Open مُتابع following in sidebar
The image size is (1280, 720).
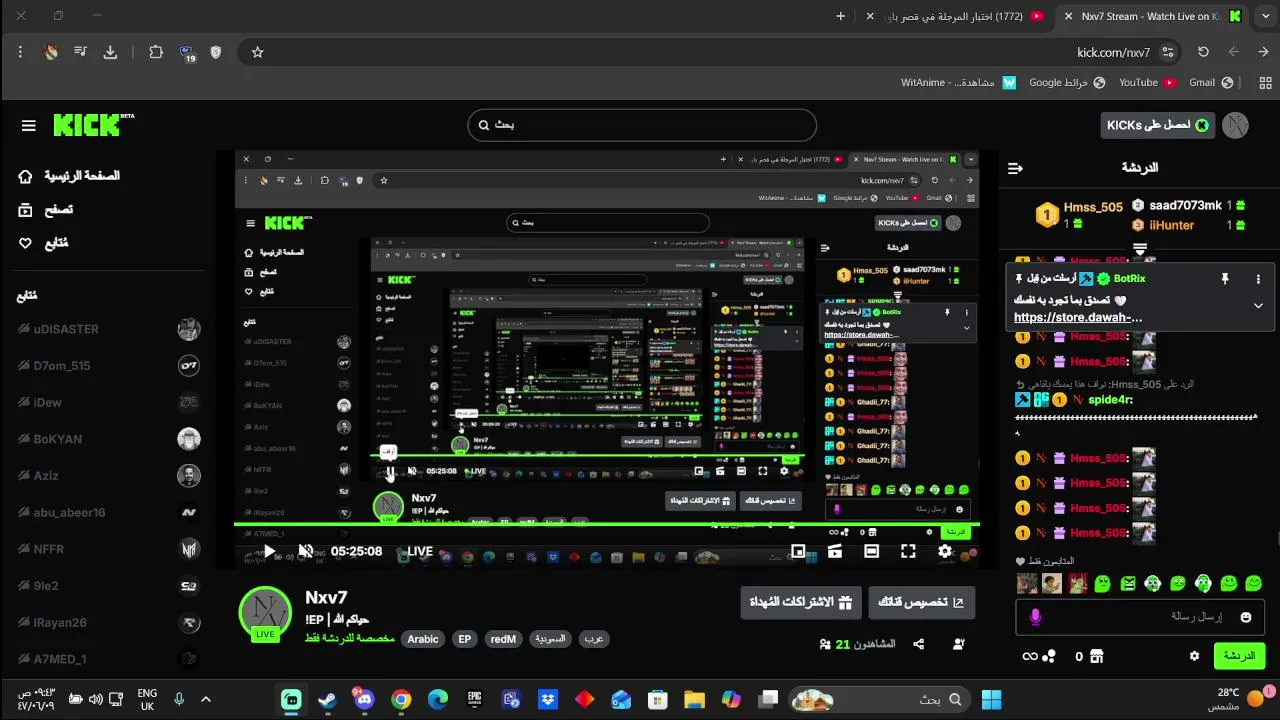coord(43,242)
